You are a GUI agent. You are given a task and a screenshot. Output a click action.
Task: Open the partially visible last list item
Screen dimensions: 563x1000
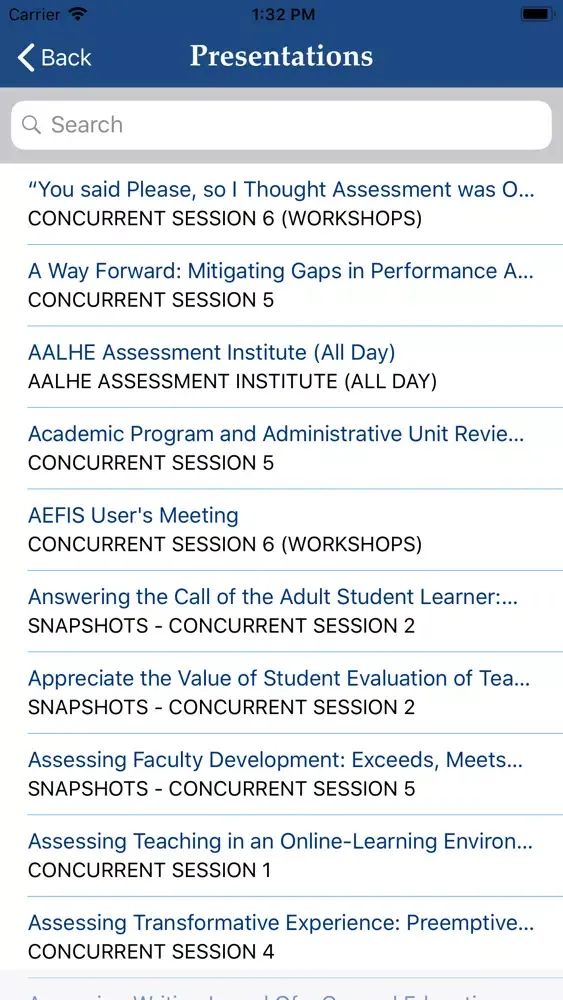point(281,989)
